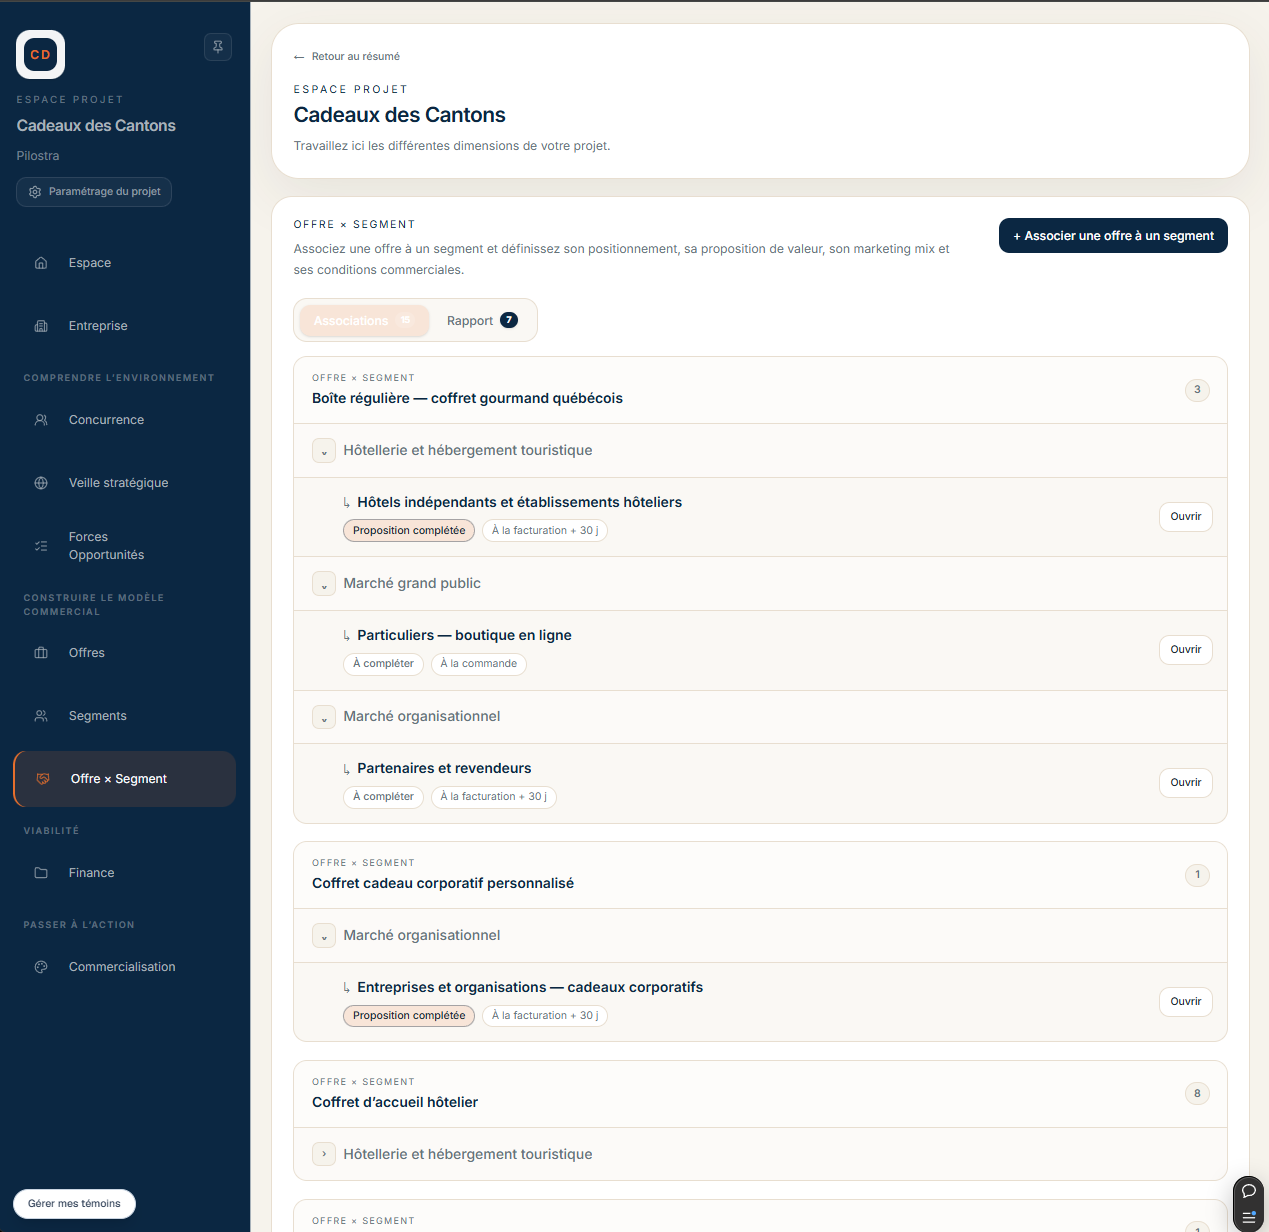Screen dimensions: 1269x1232
Task: Collapse Hôtellerie group under Boîte régulière
Action: point(324,451)
